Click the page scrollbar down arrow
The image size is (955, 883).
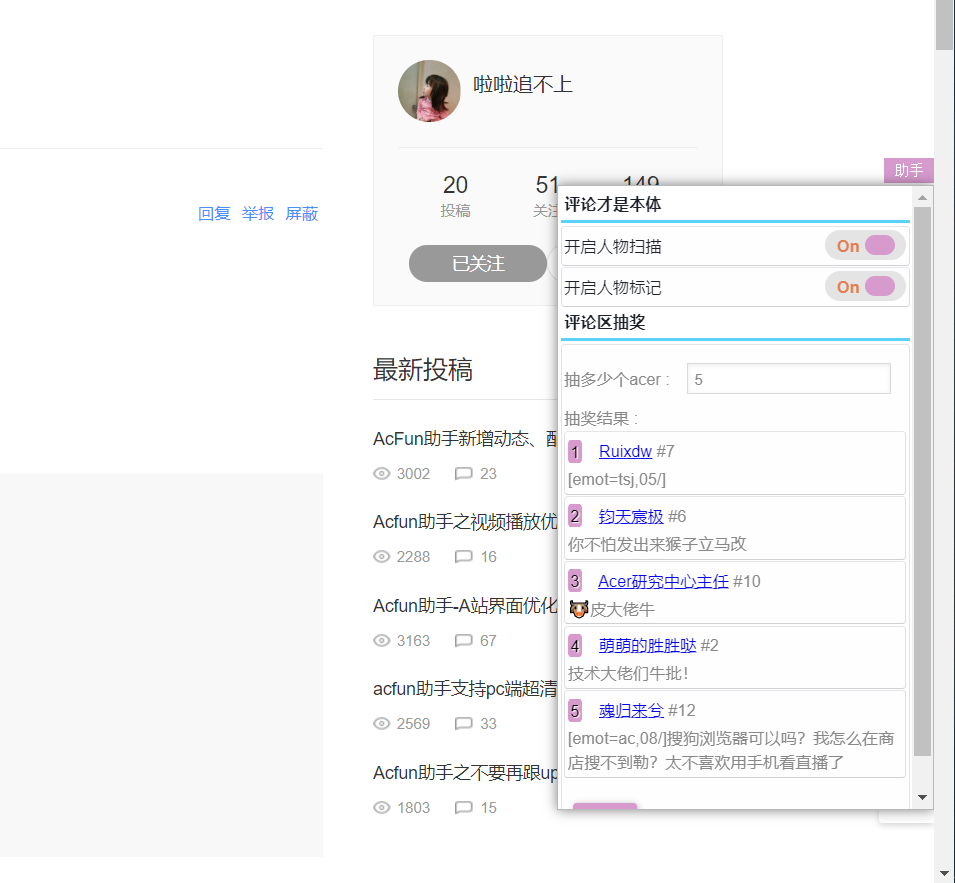point(945,873)
